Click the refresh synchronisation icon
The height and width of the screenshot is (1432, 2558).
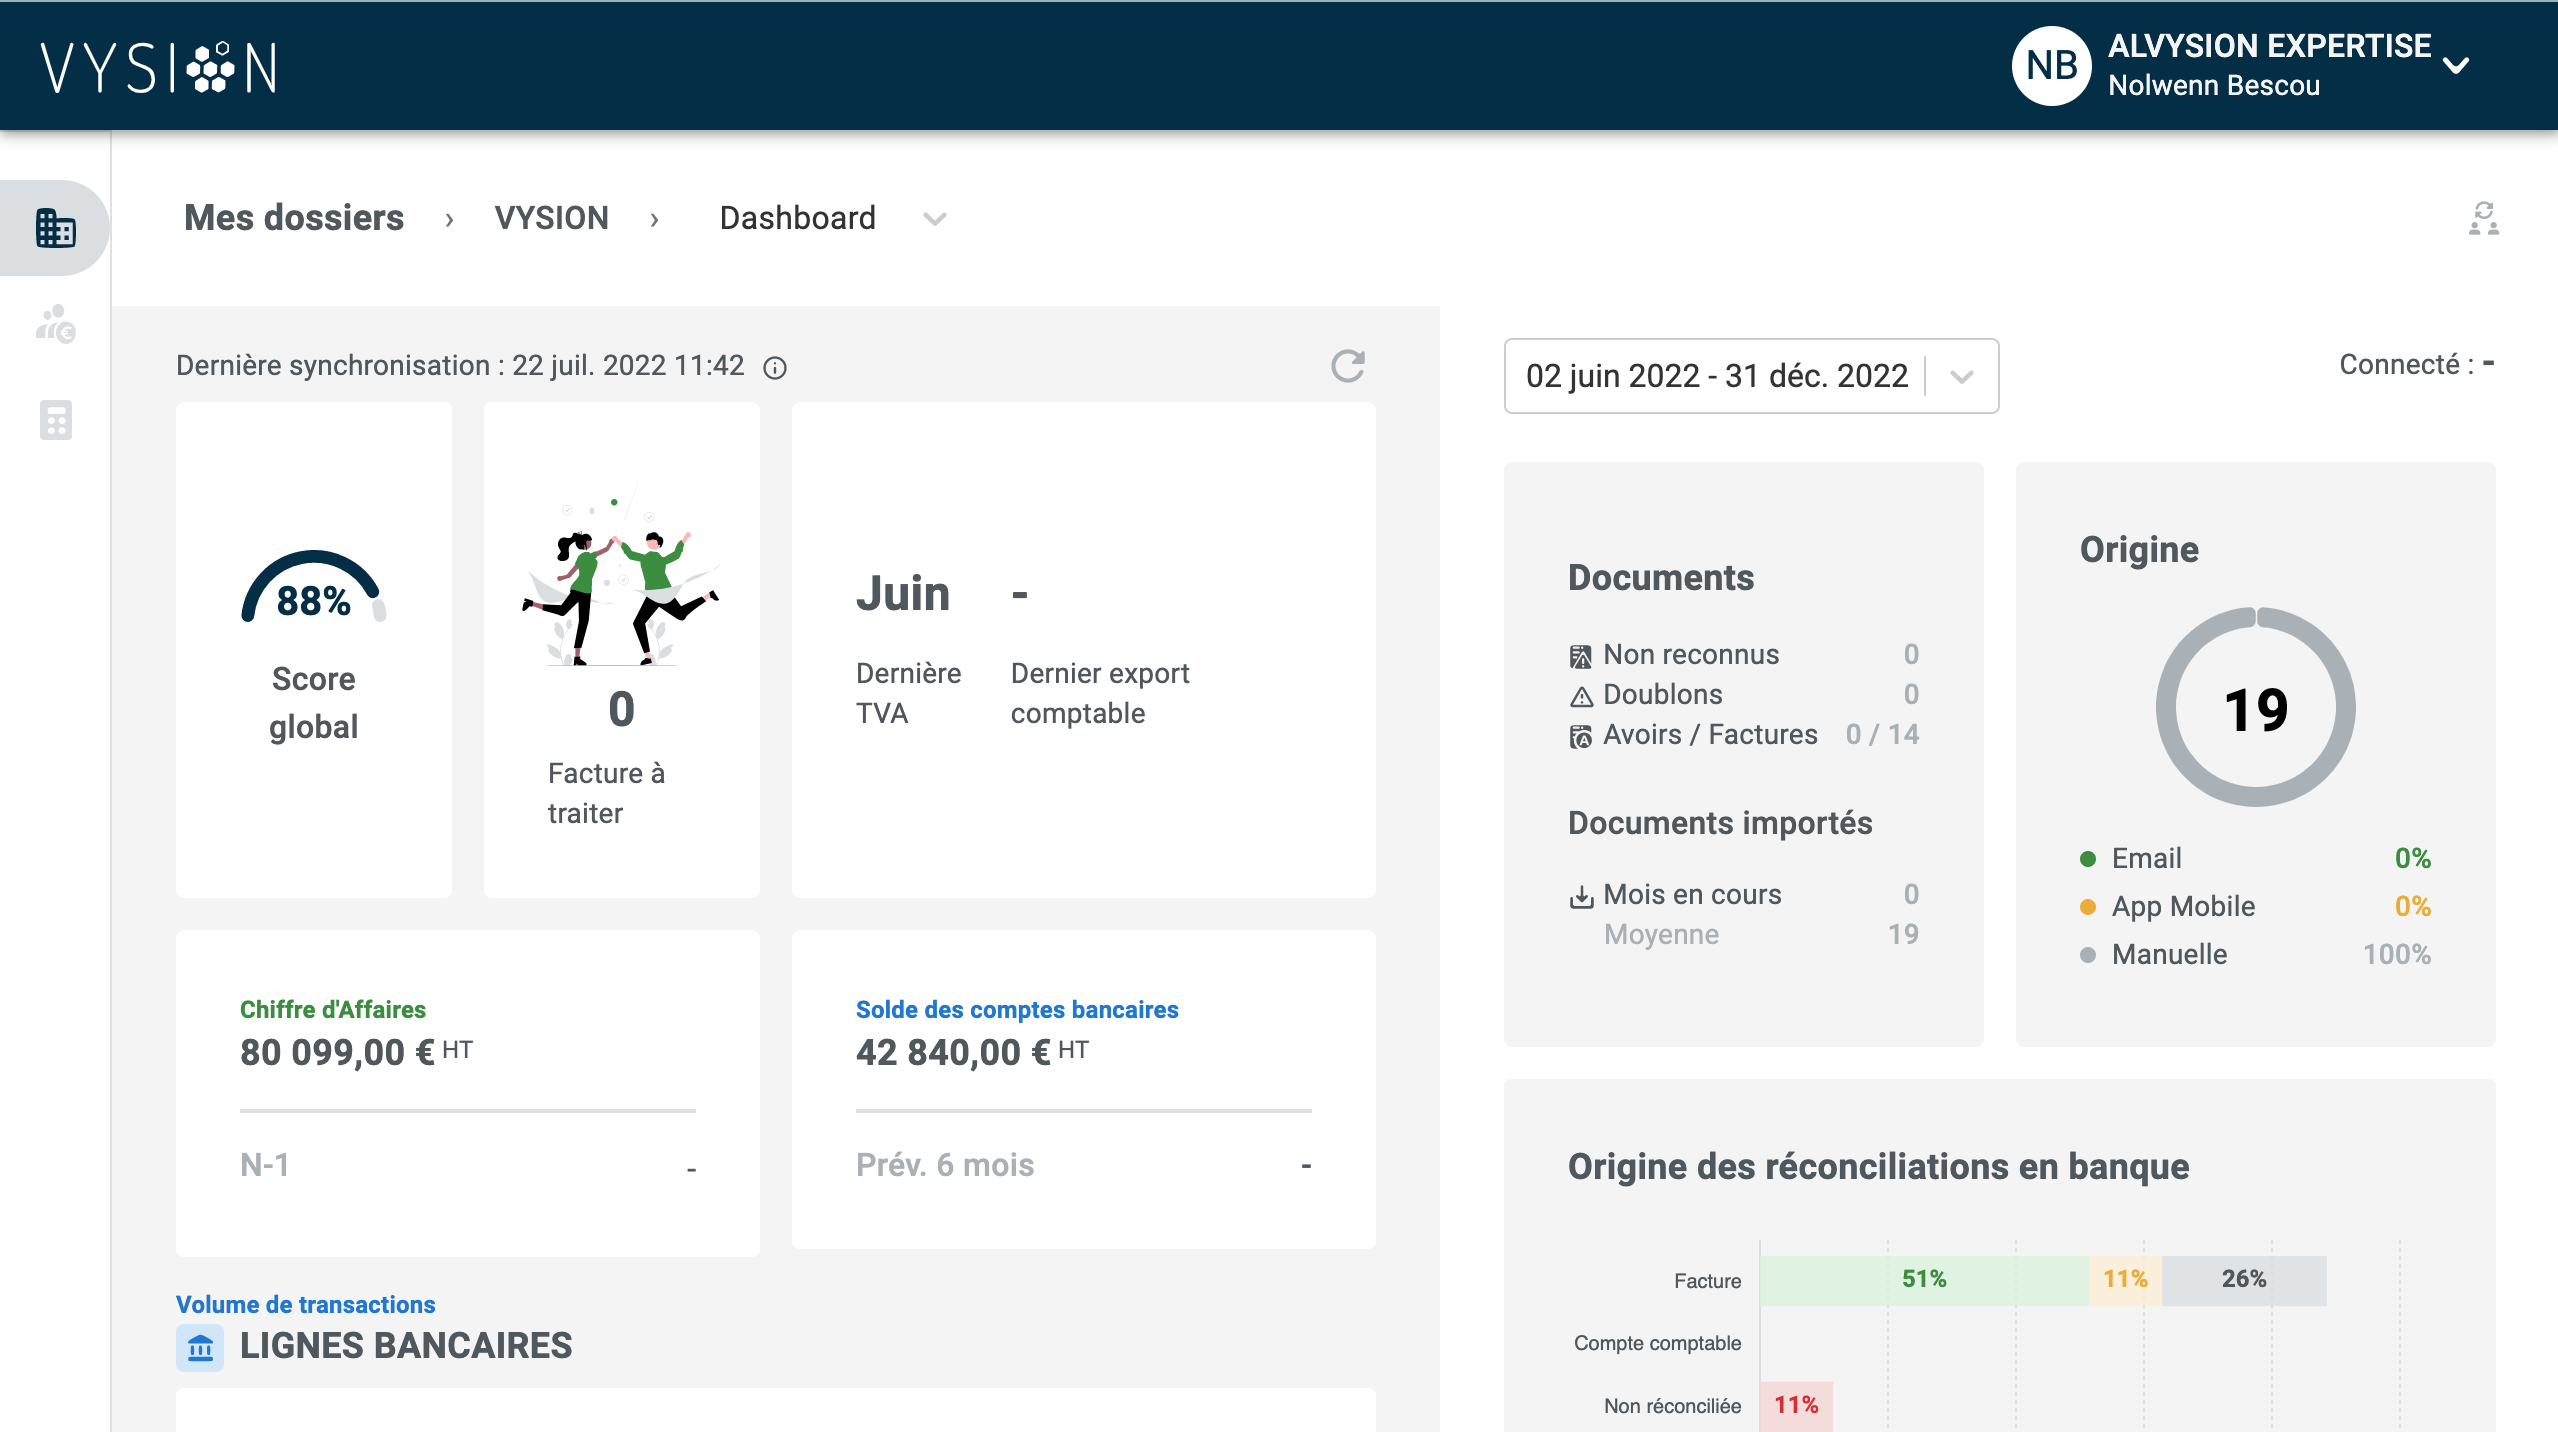(1347, 366)
